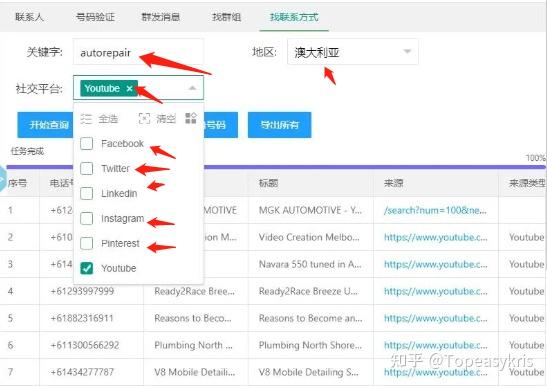Click the 标题 column header
Viewport: 547px width, 386px height.
268,183
